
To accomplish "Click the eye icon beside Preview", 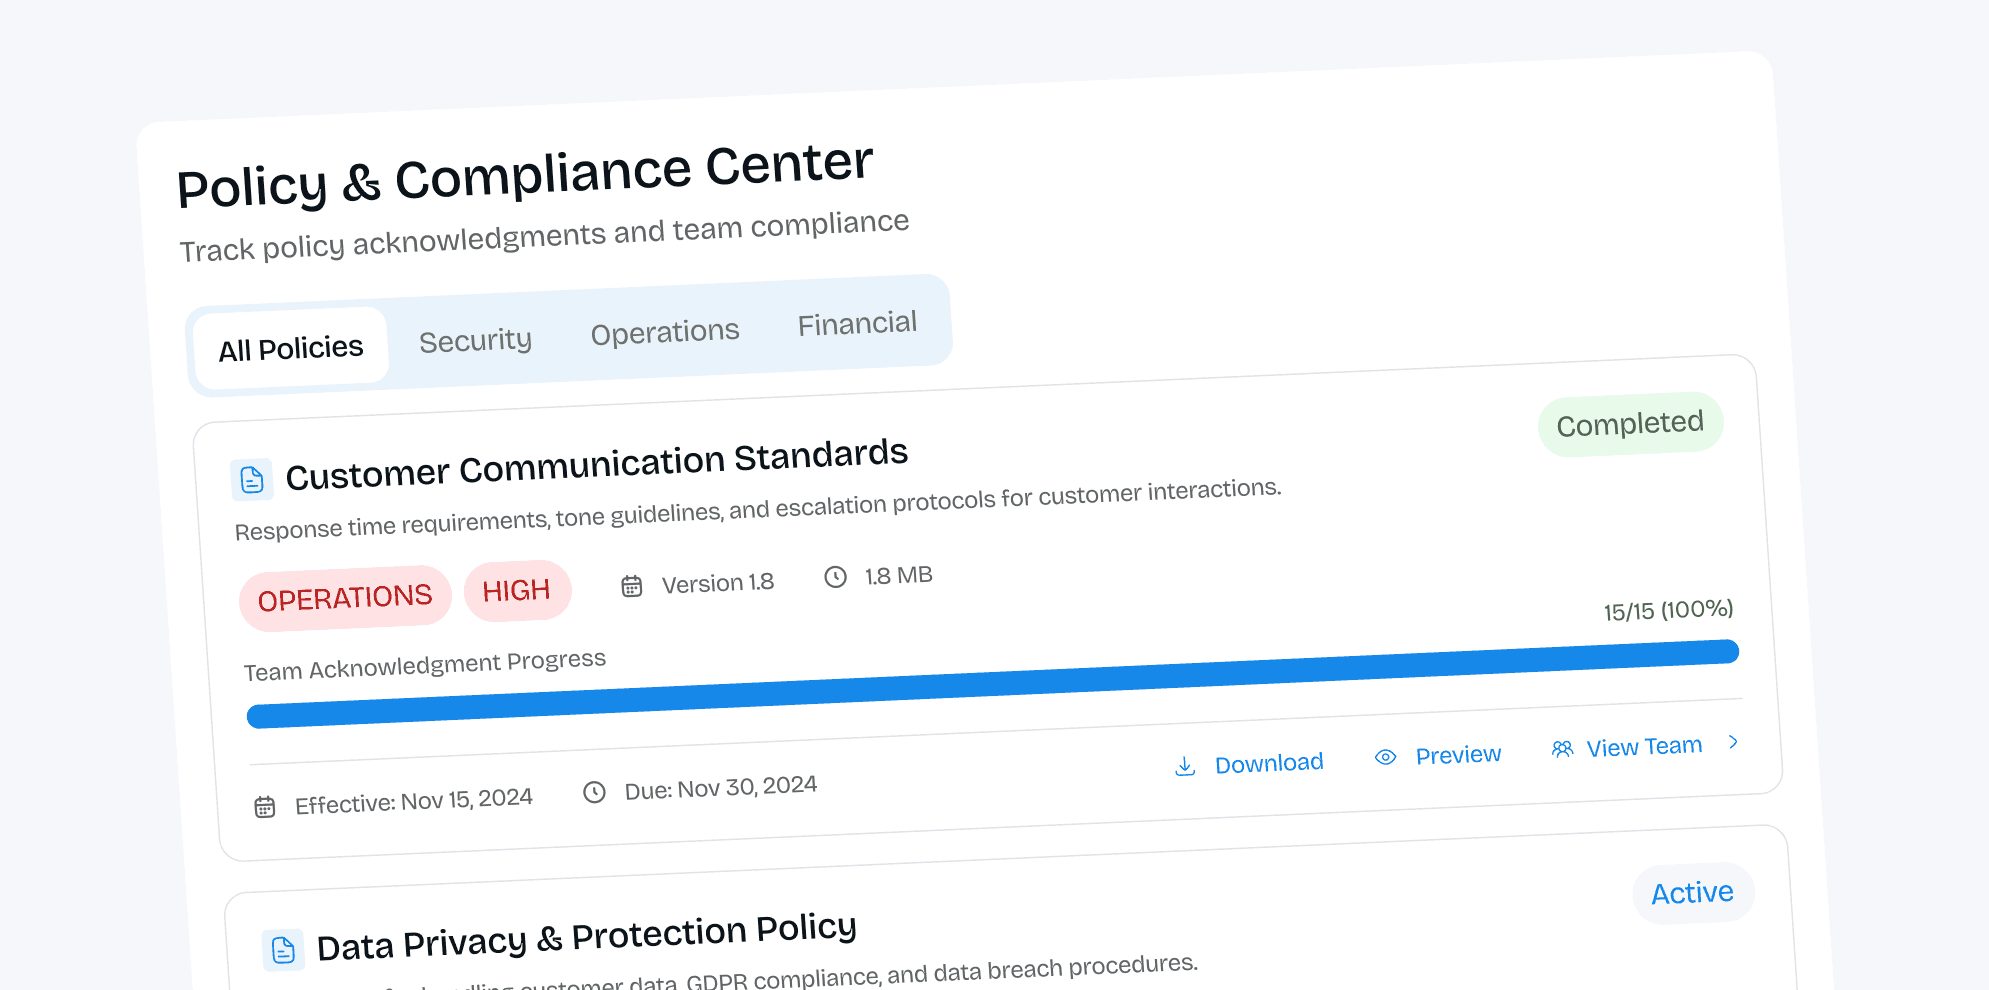I will tap(1385, 758).
